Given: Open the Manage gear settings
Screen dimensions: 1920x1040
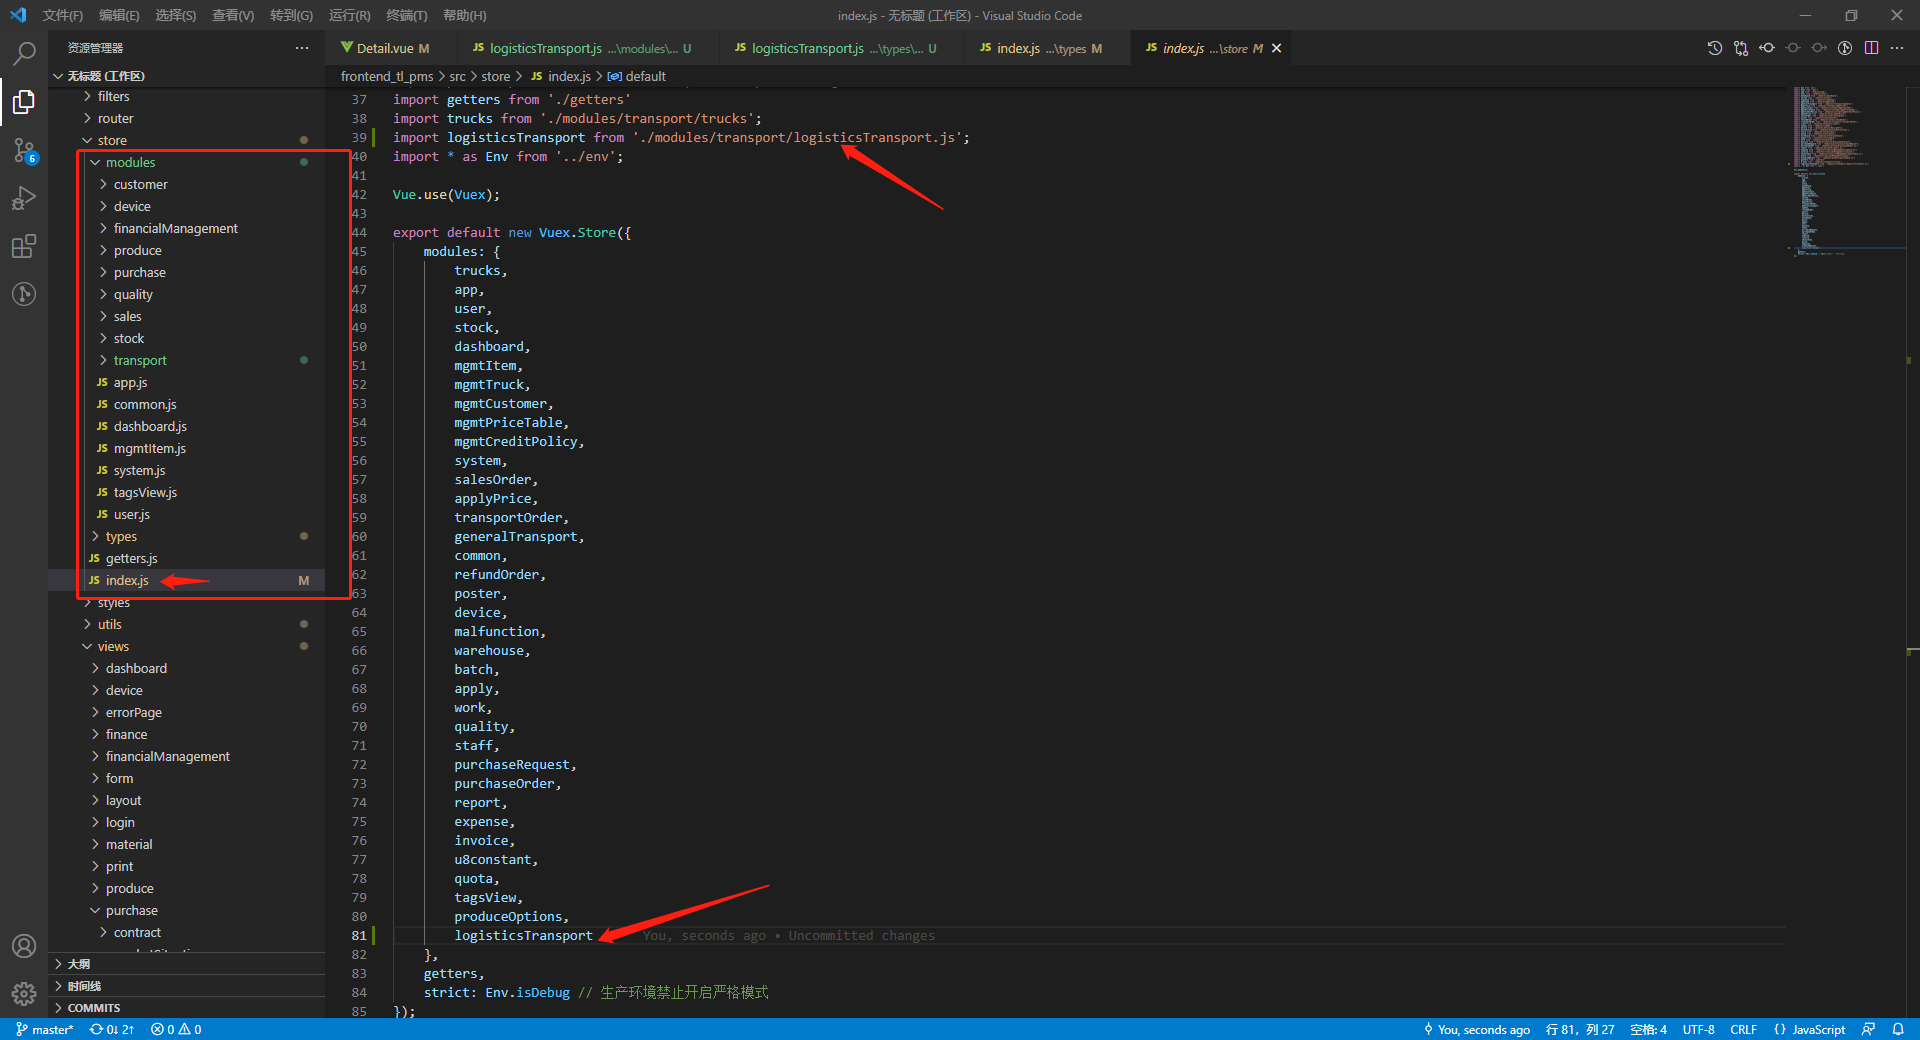Looking at the screenshot, I should tap(24, 993).
